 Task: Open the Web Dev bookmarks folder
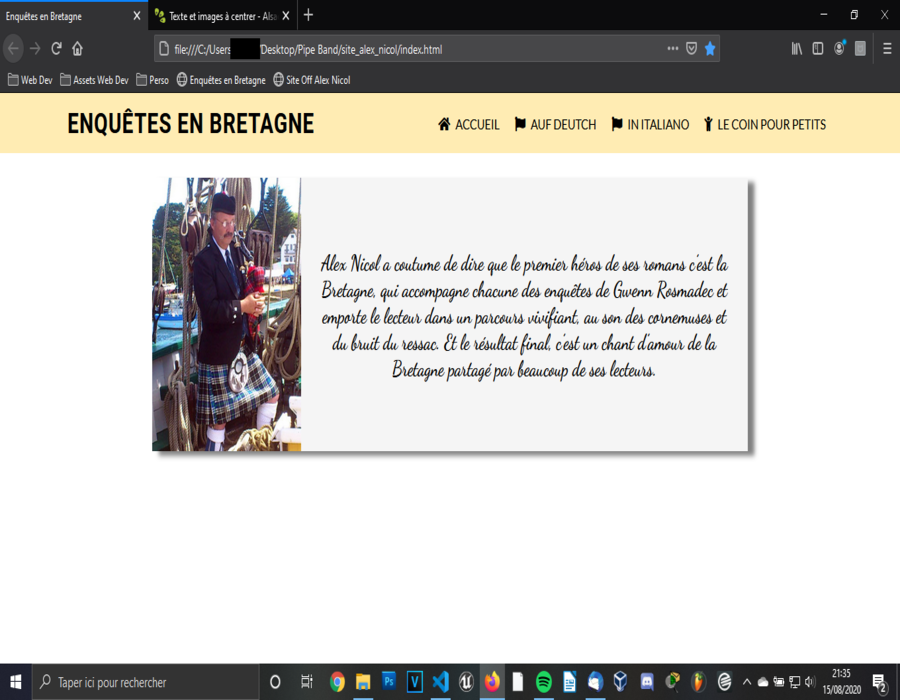pyautogui.click(x=30, y=80)
